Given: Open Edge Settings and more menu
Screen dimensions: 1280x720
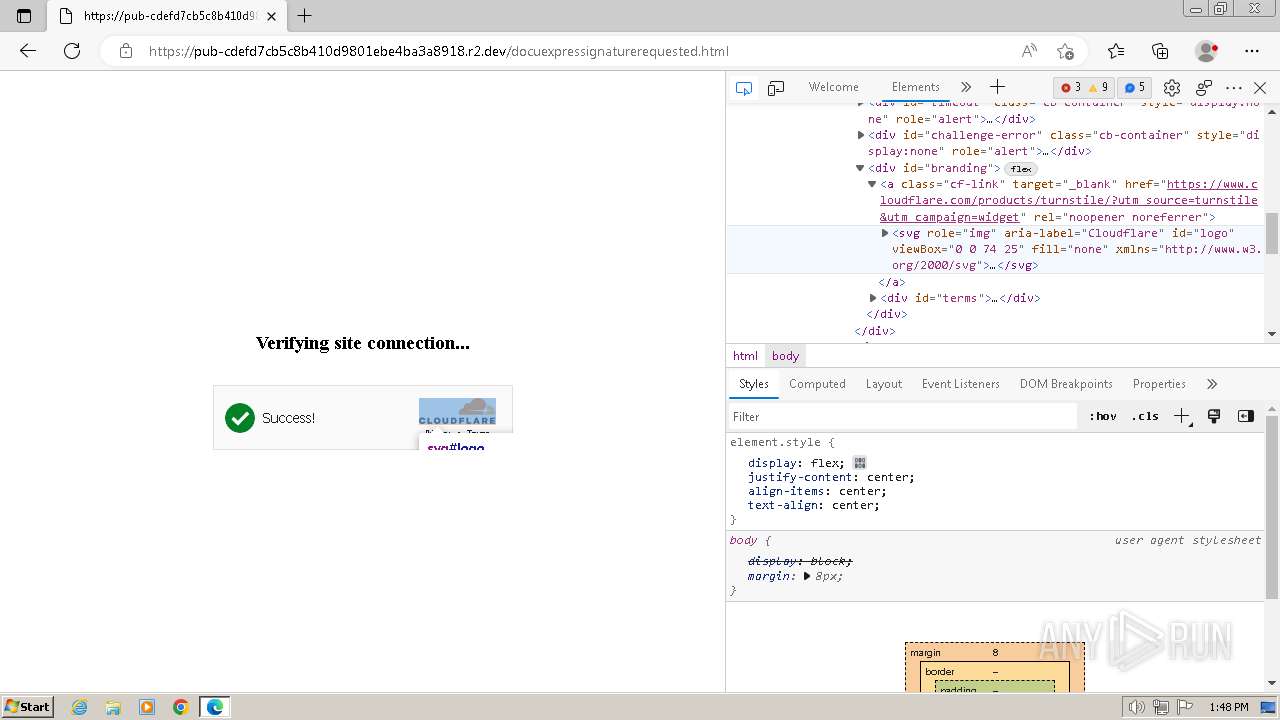Looking at the screenshot, I should pyautogui.click(x=1252, y=51).
